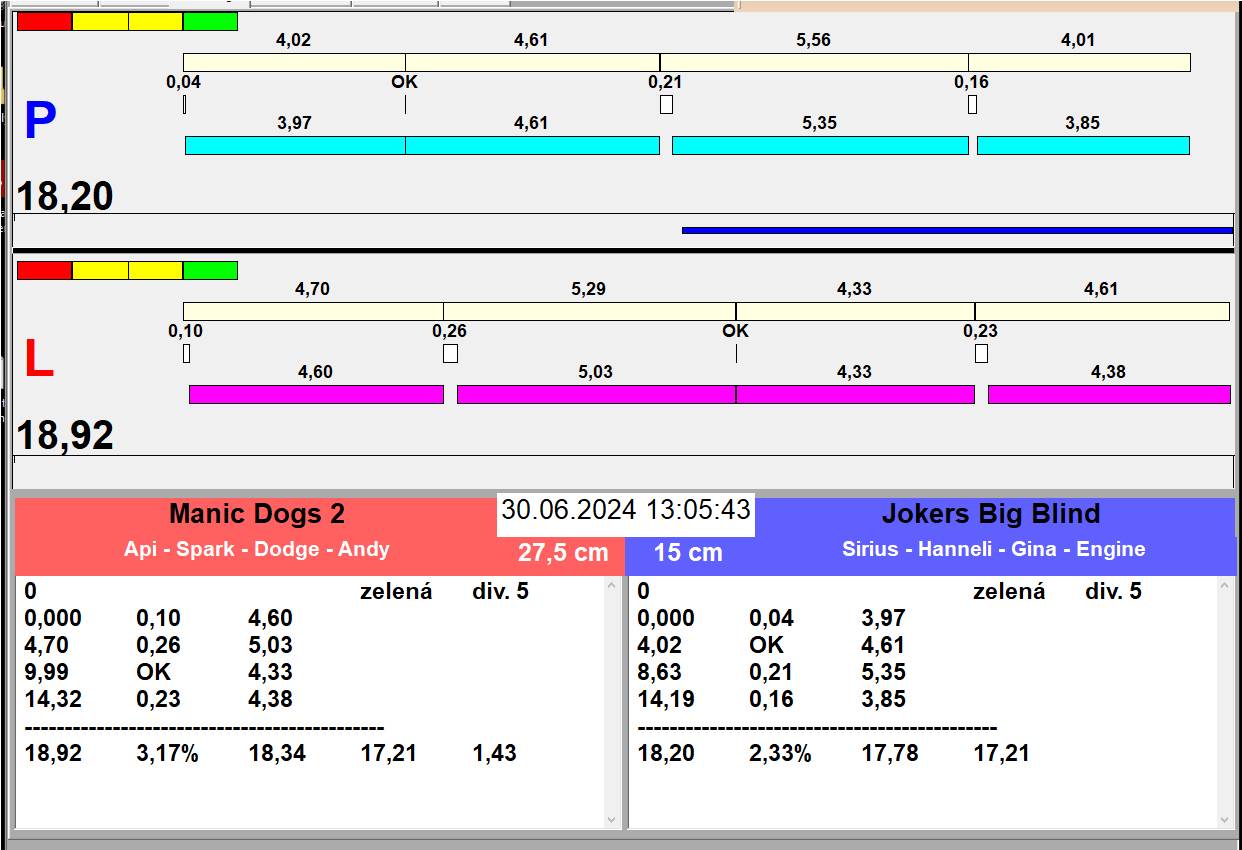Click the 0,21 pass marker box in lane P

coord(666,104)
